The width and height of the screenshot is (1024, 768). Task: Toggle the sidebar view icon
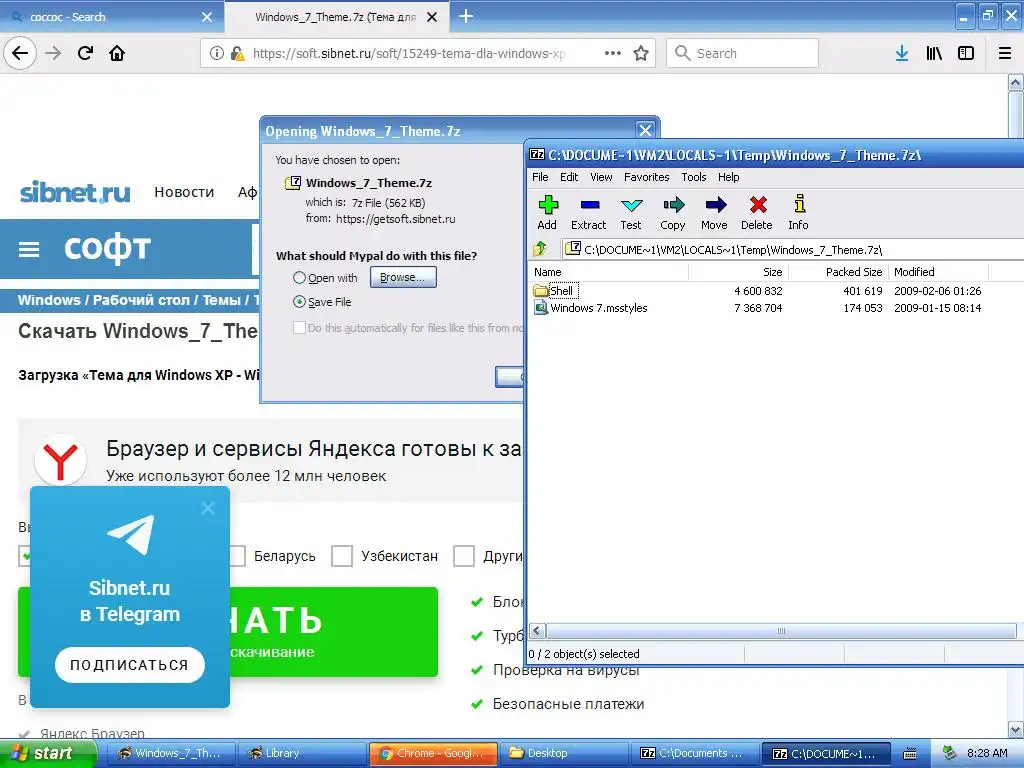click(x=966, y=53)
